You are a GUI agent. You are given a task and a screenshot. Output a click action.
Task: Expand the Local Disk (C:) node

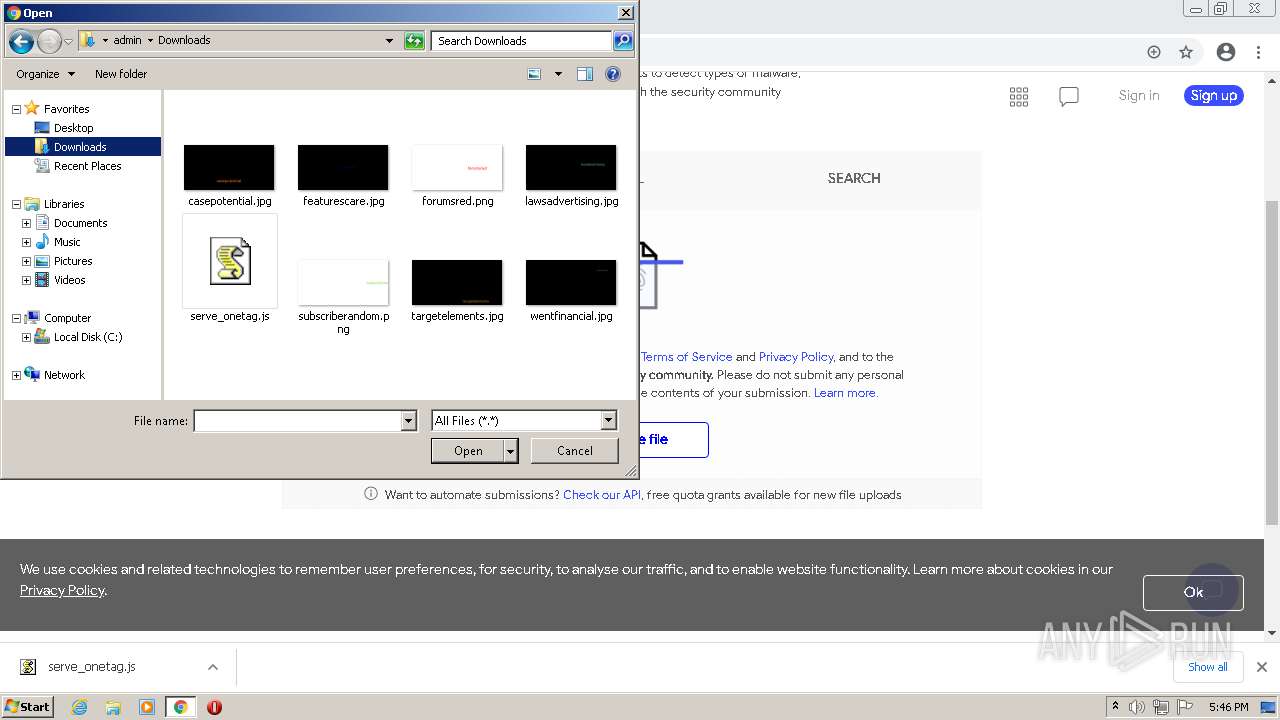tap(26, 337)
